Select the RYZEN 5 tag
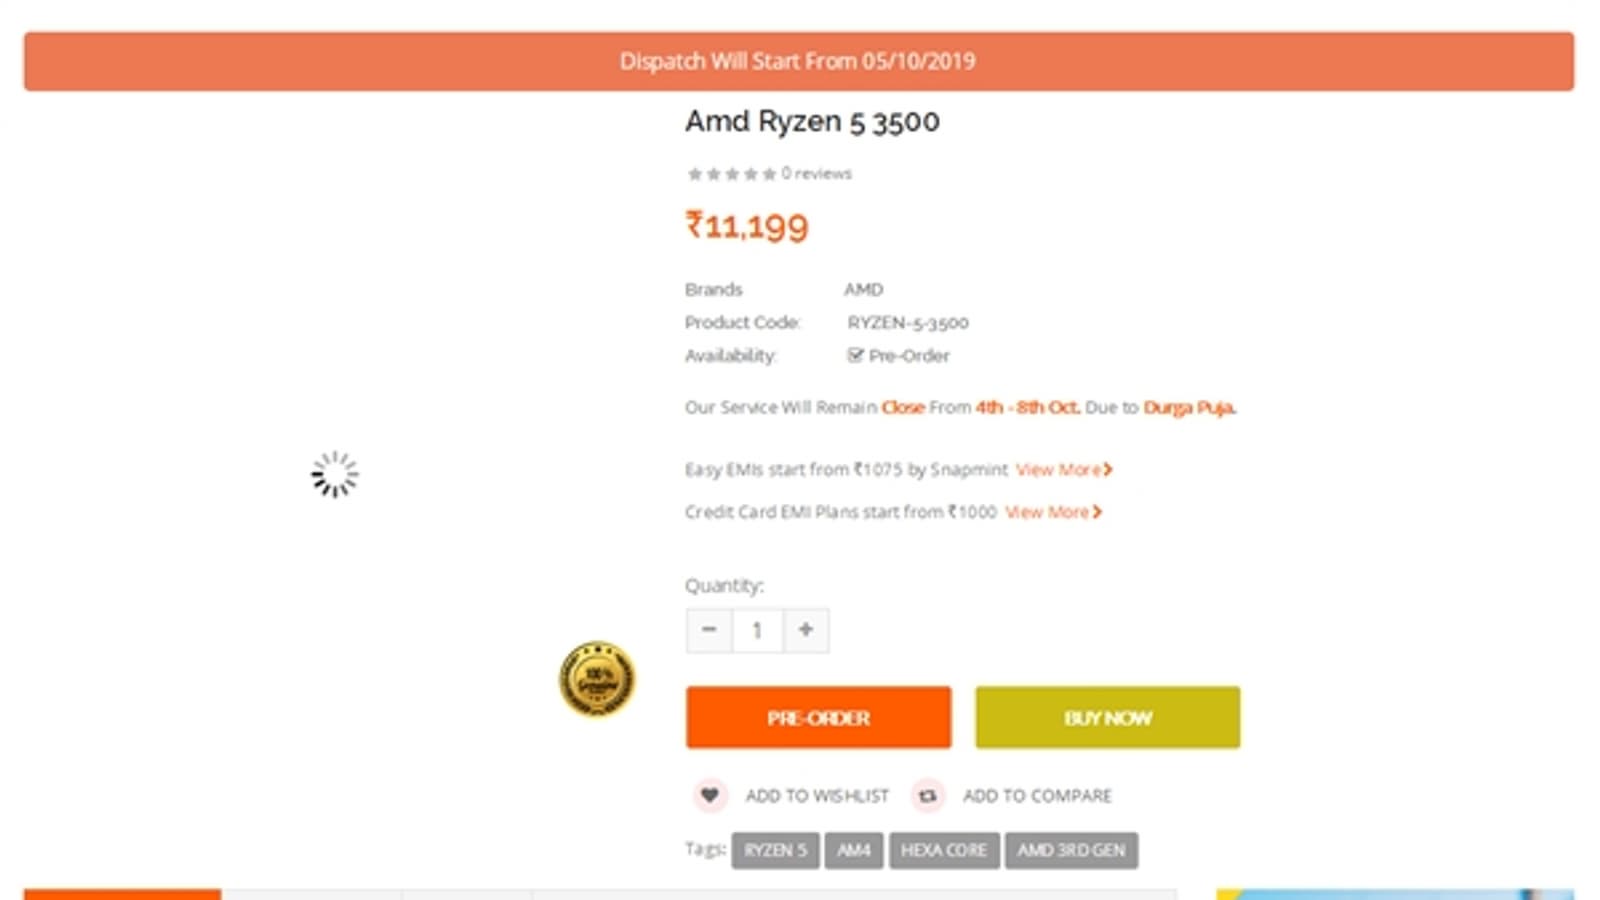 (x=775, y=850)
